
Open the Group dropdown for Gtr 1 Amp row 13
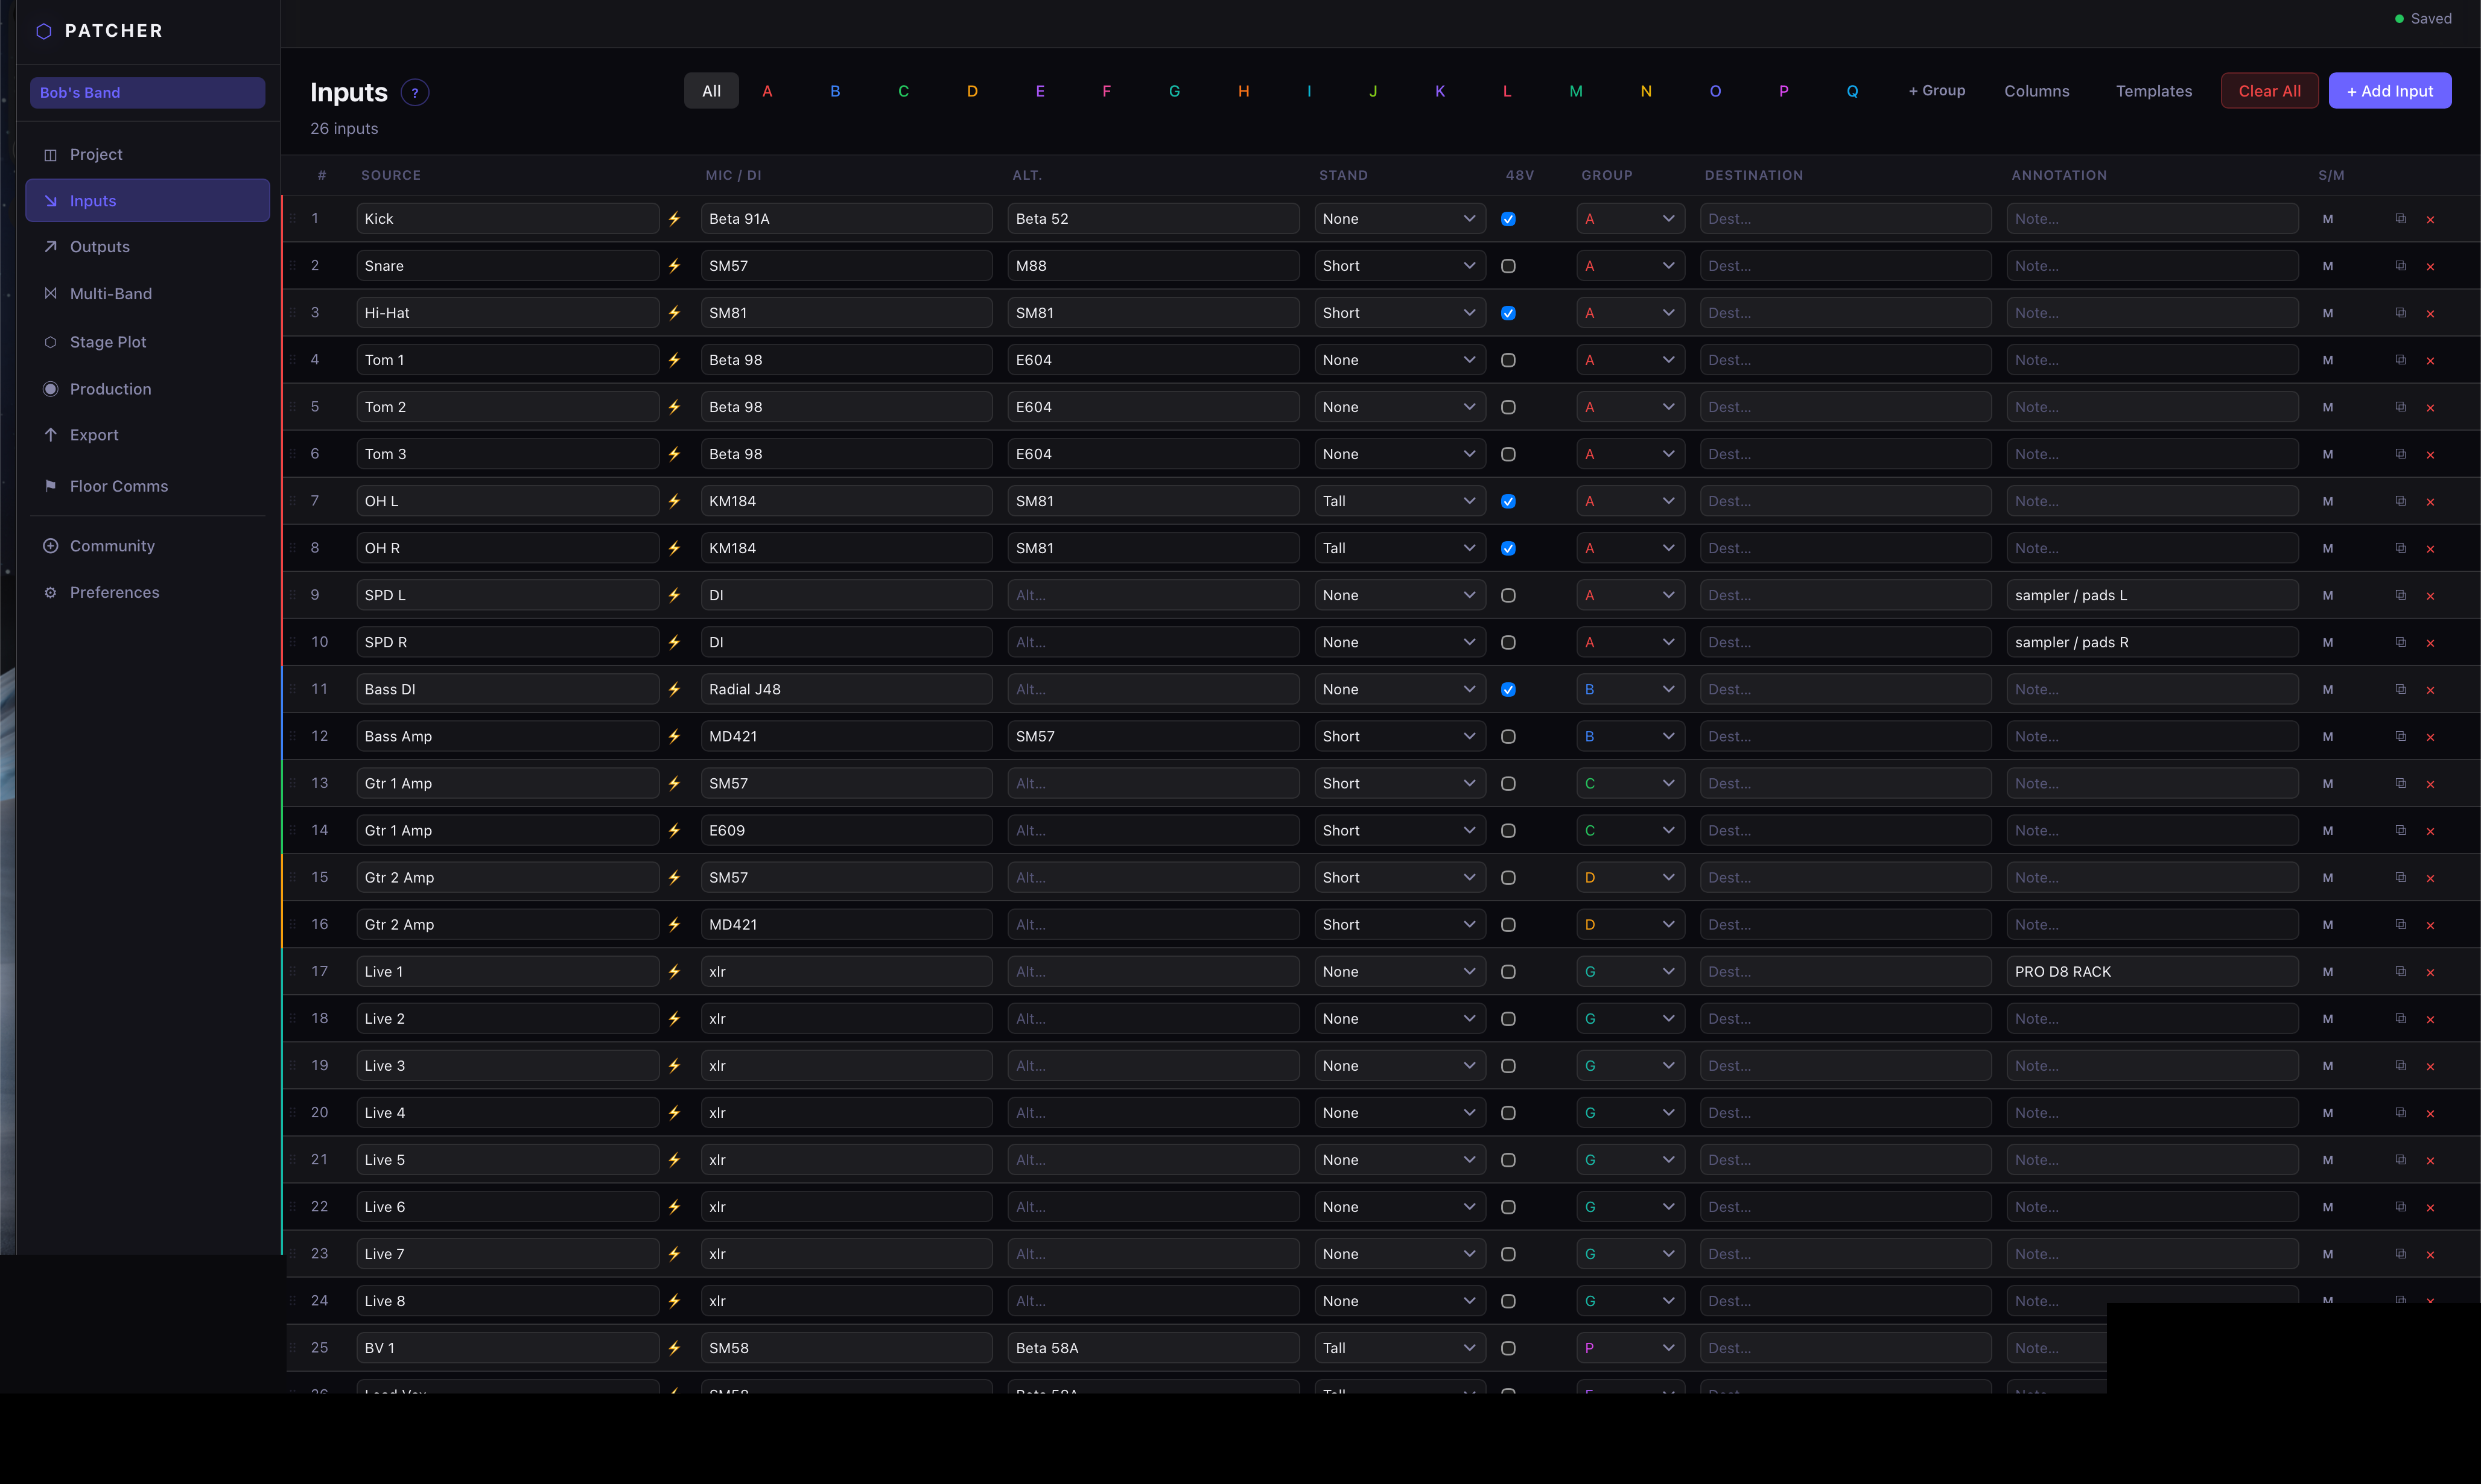tap(1630, 783)
